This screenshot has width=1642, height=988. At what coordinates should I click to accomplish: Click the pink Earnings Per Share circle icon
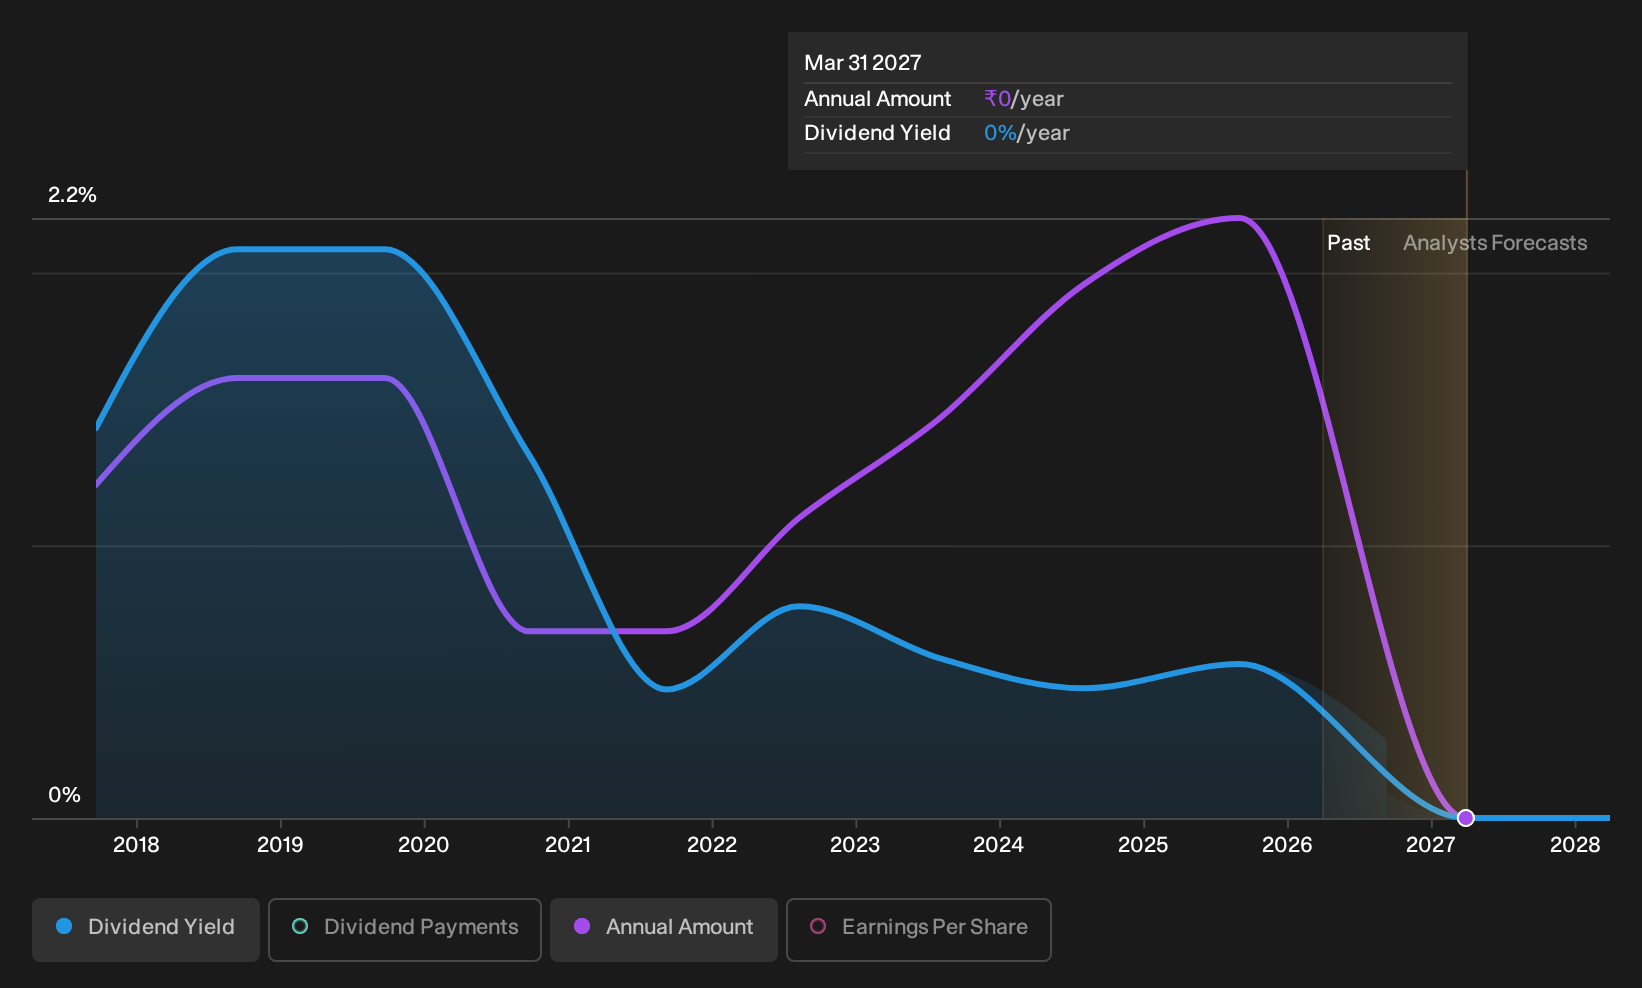pyautogui.click(x=818, y=926)
